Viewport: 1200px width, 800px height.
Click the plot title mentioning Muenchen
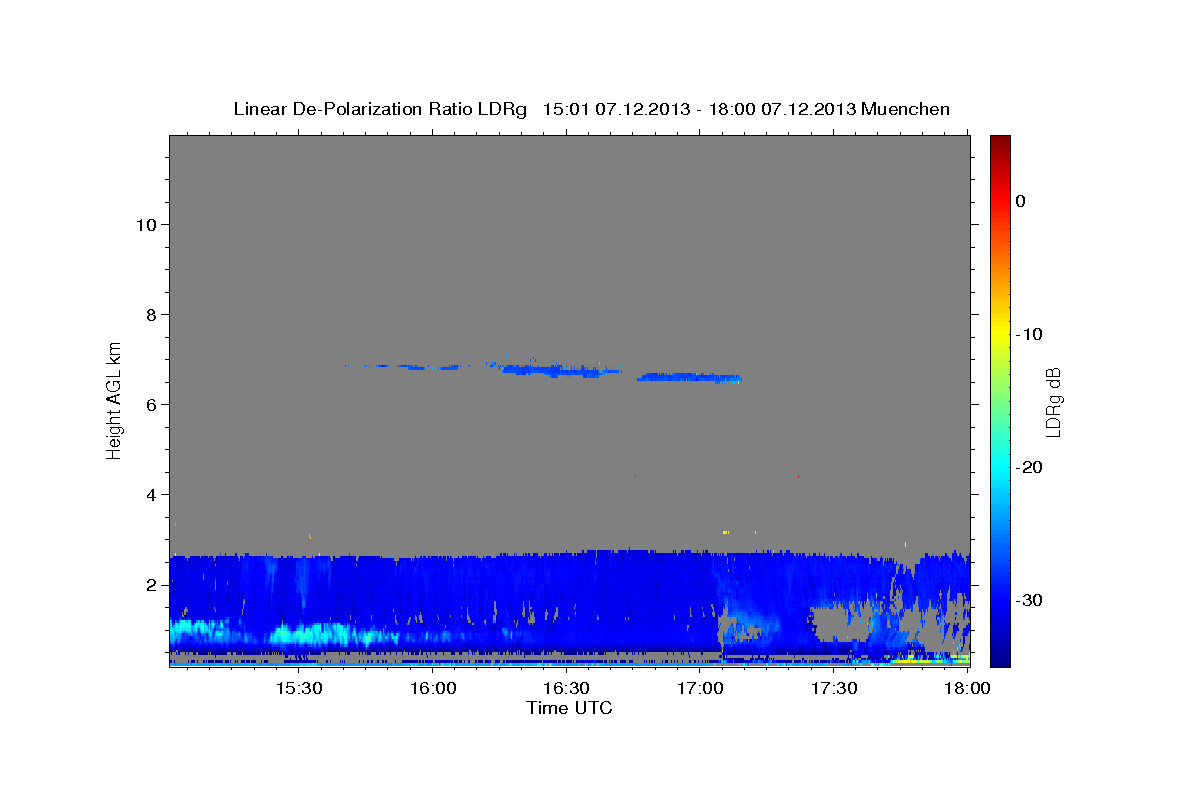click(591, 109)
